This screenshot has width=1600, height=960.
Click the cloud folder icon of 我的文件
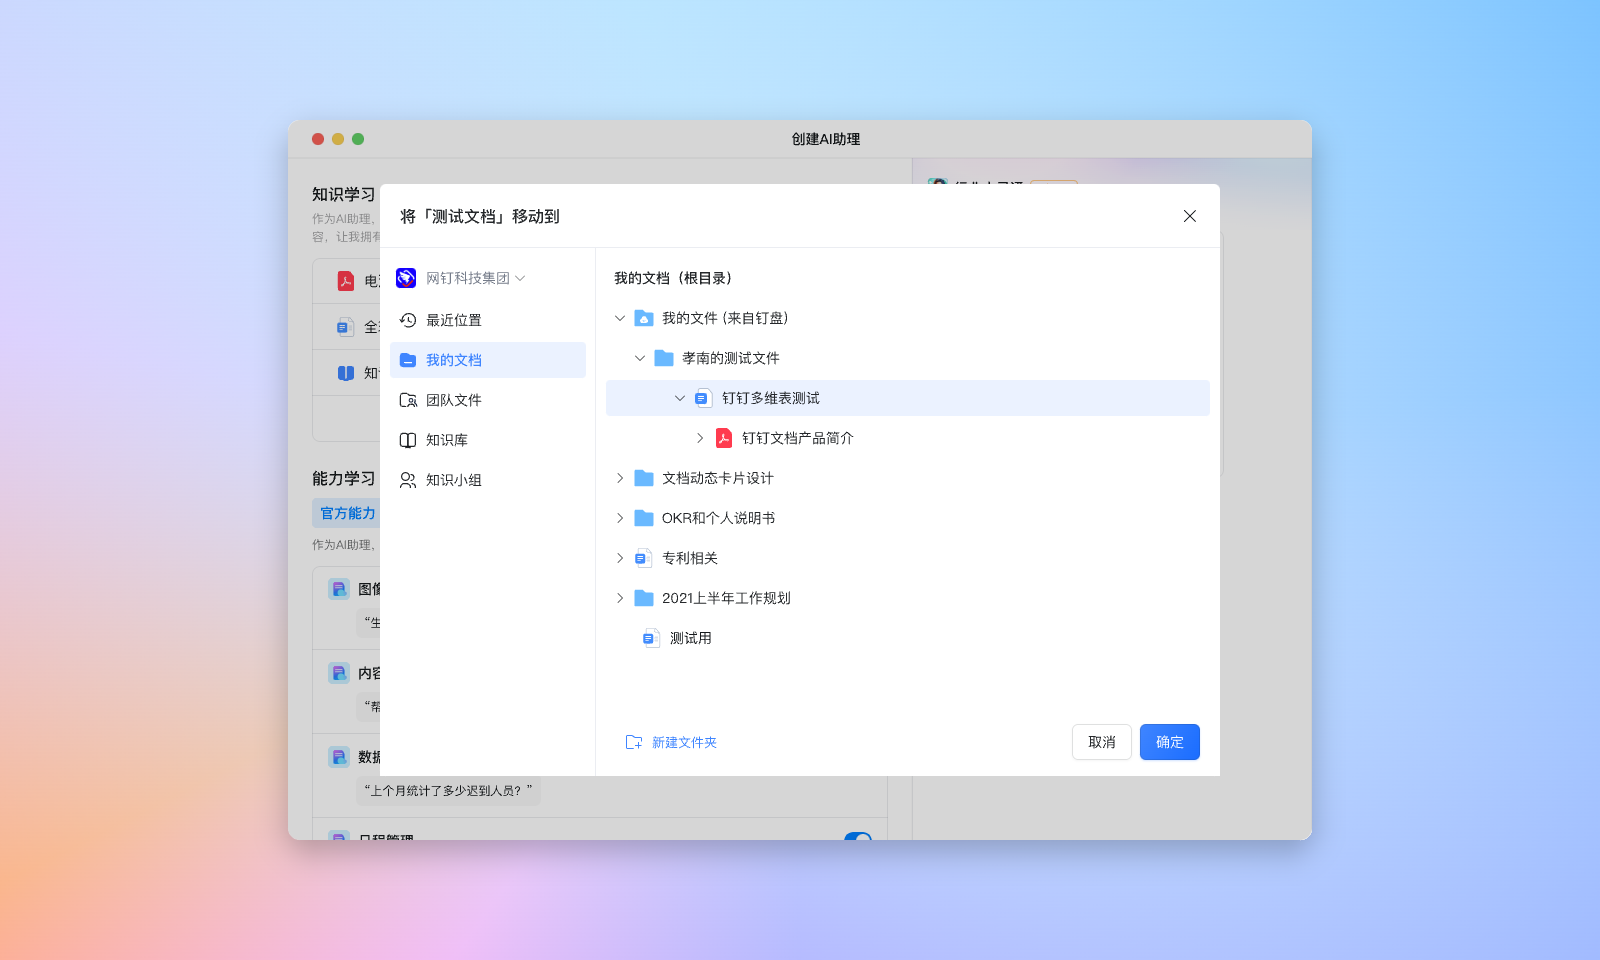coord(644,318)
